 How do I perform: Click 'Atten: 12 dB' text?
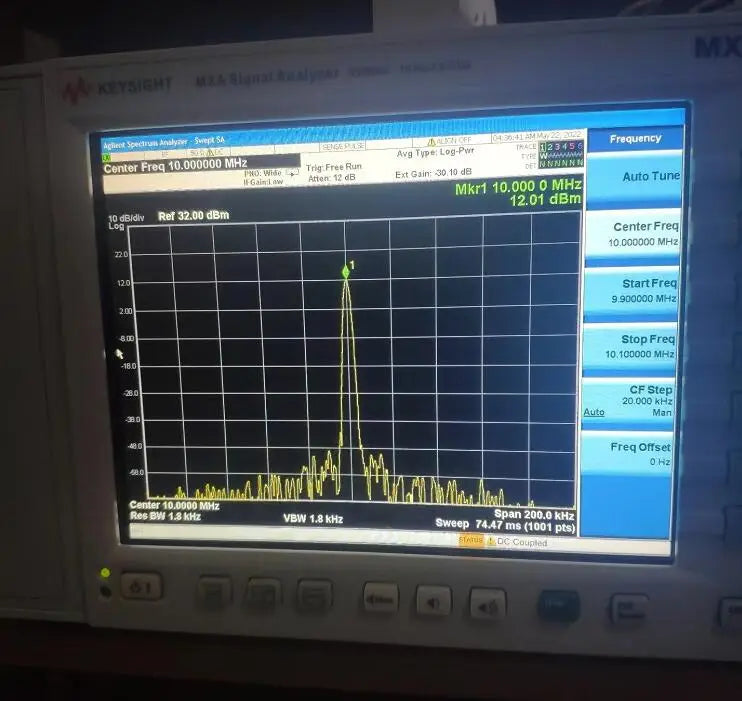331,178
